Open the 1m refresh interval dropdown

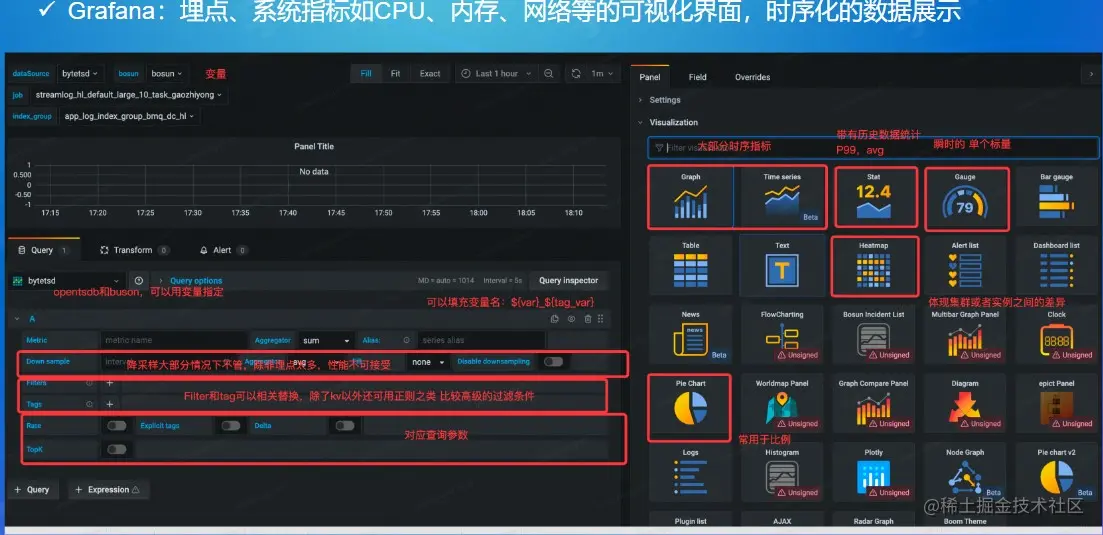602,73
